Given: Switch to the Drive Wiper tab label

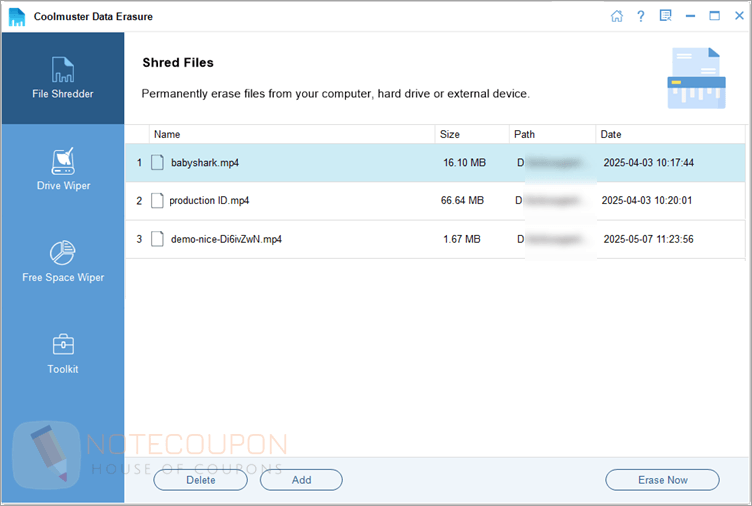Looking at the screenshot, I should click(x=63, y=186).
